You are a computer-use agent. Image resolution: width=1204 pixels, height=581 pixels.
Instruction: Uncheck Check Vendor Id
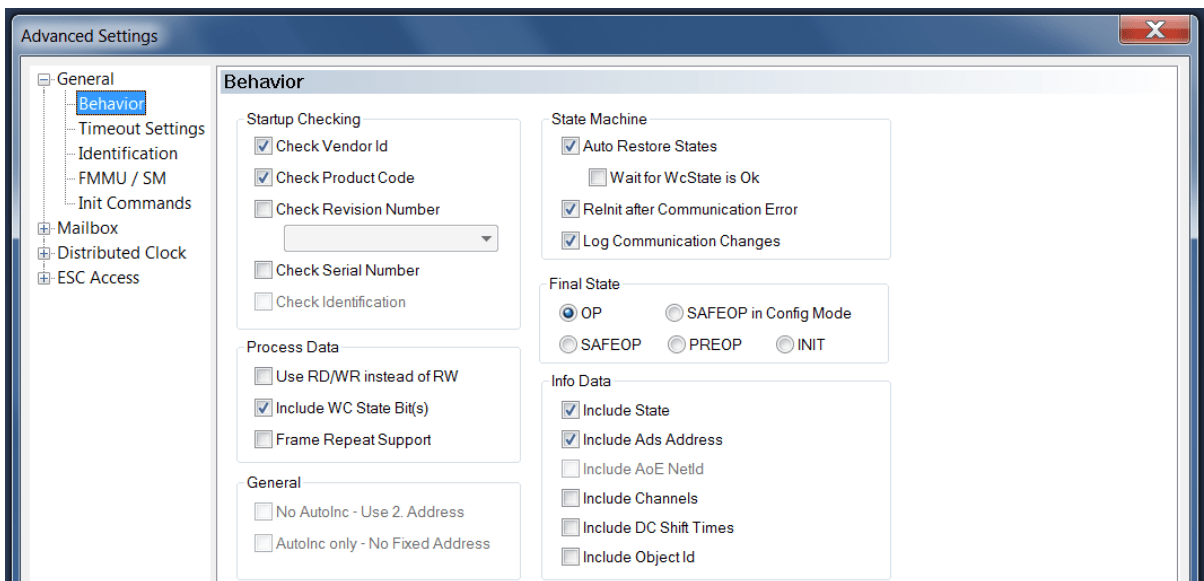tap(264, 146)
